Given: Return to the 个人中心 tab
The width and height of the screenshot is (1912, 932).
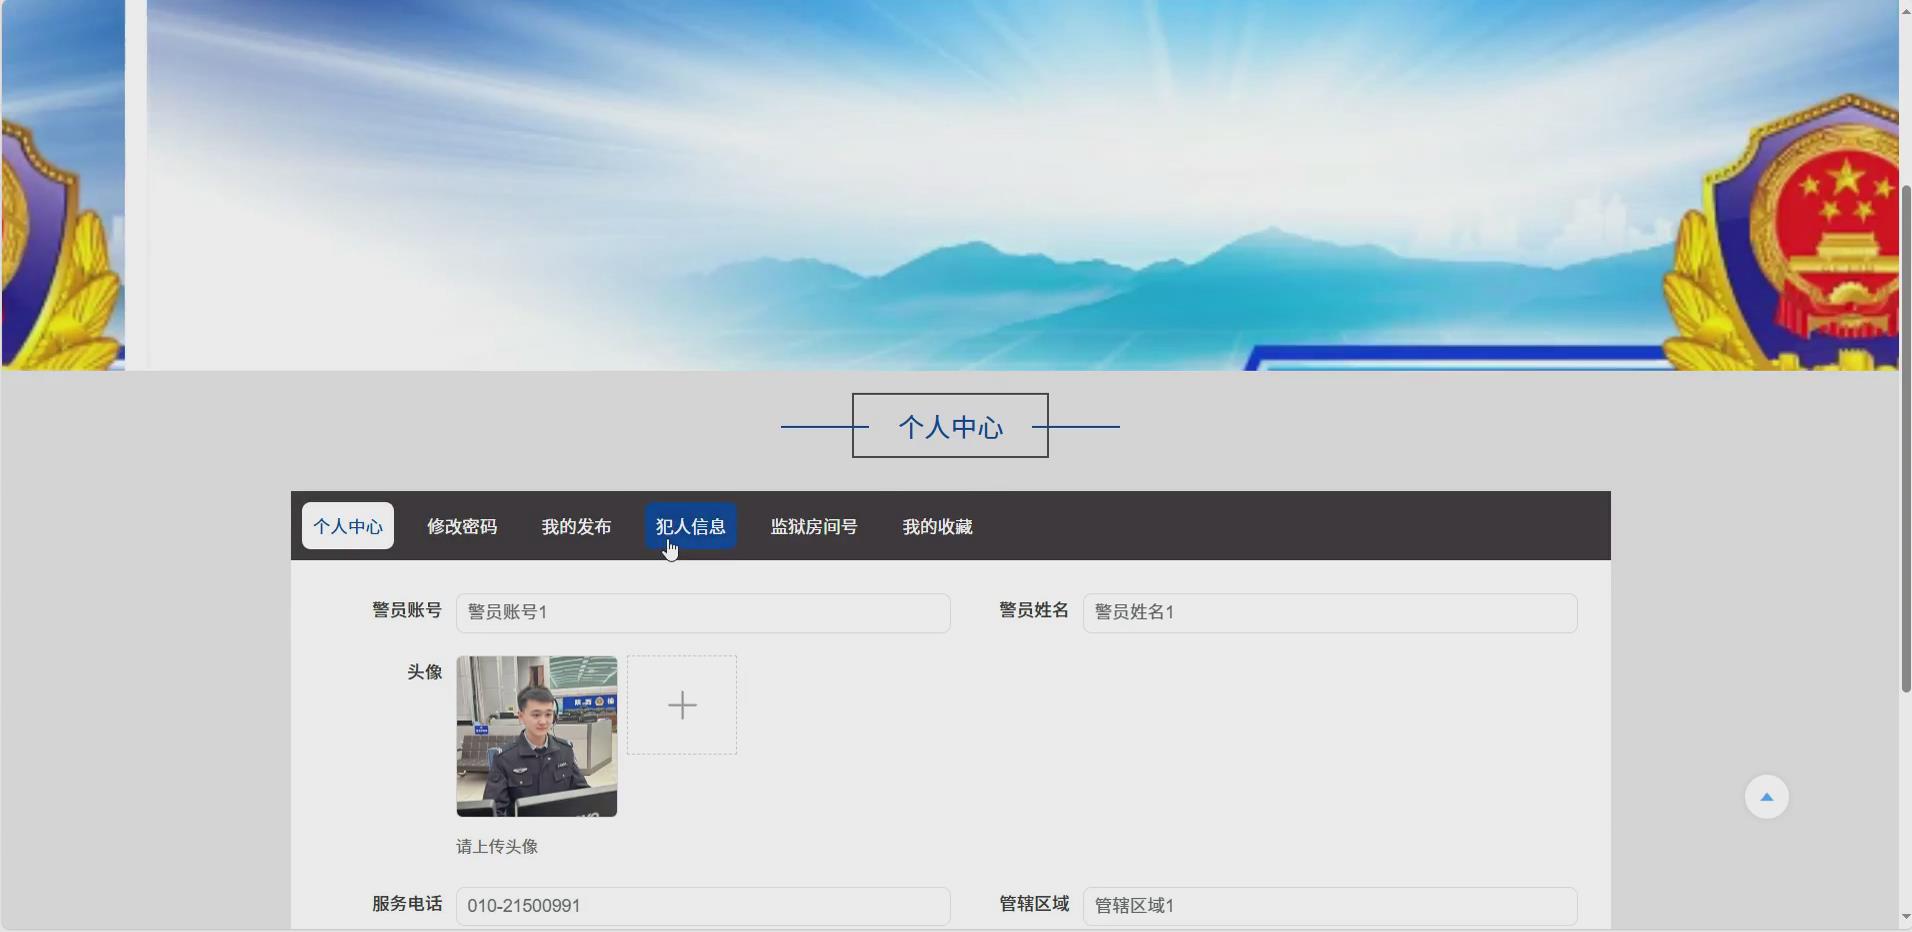Looking at the screenshot, I should click(348, 526).
